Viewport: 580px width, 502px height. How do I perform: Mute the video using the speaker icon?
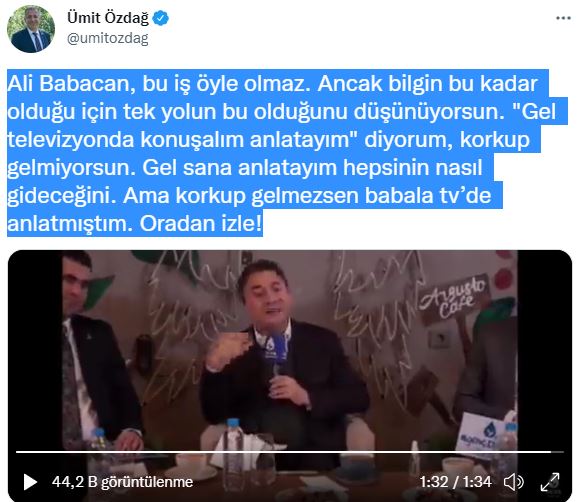[x=513, y=482]
